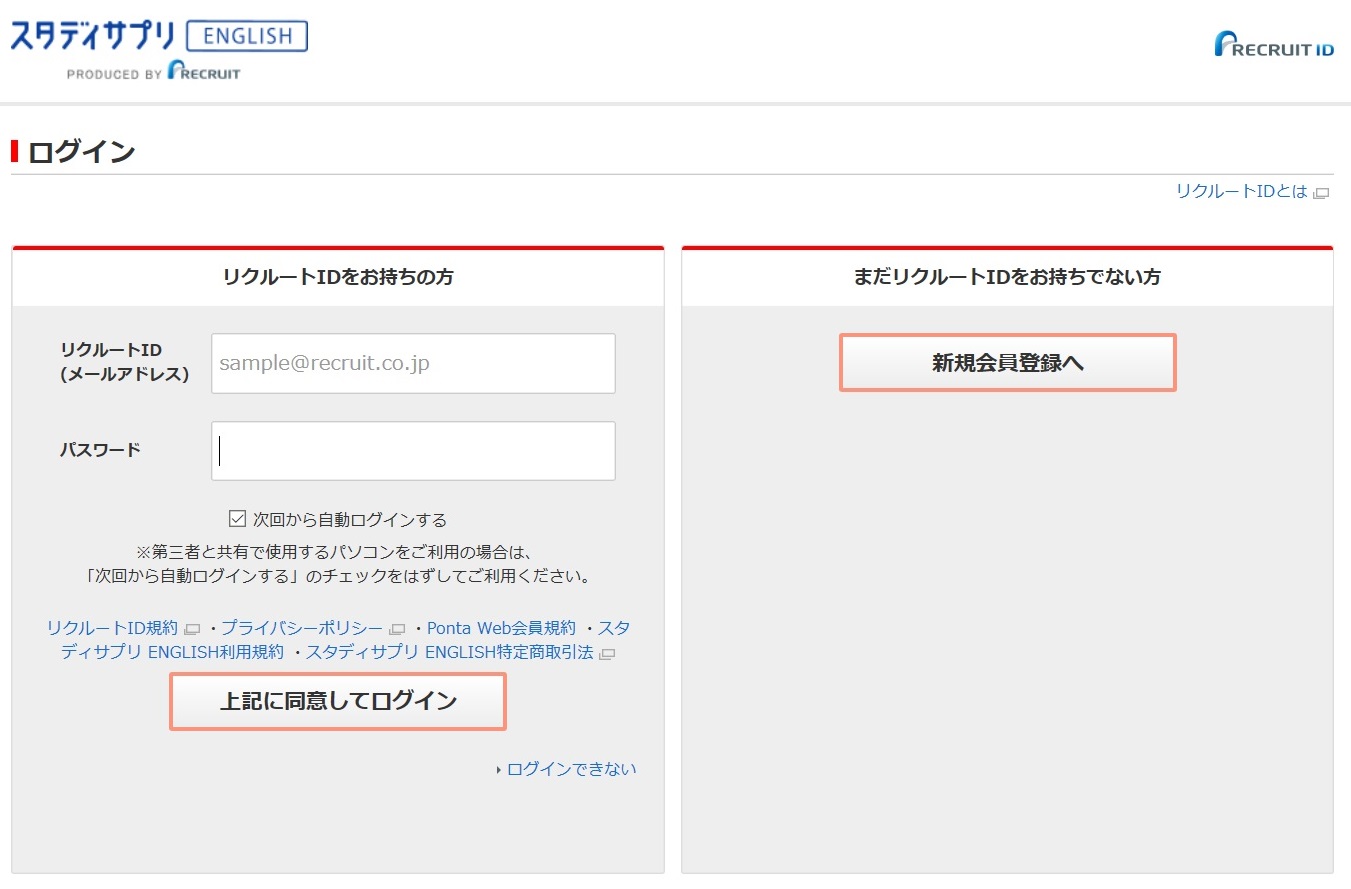
Task: Open the スタディサプリ ENGLISH特定商取引法 link
Action: 449,652
